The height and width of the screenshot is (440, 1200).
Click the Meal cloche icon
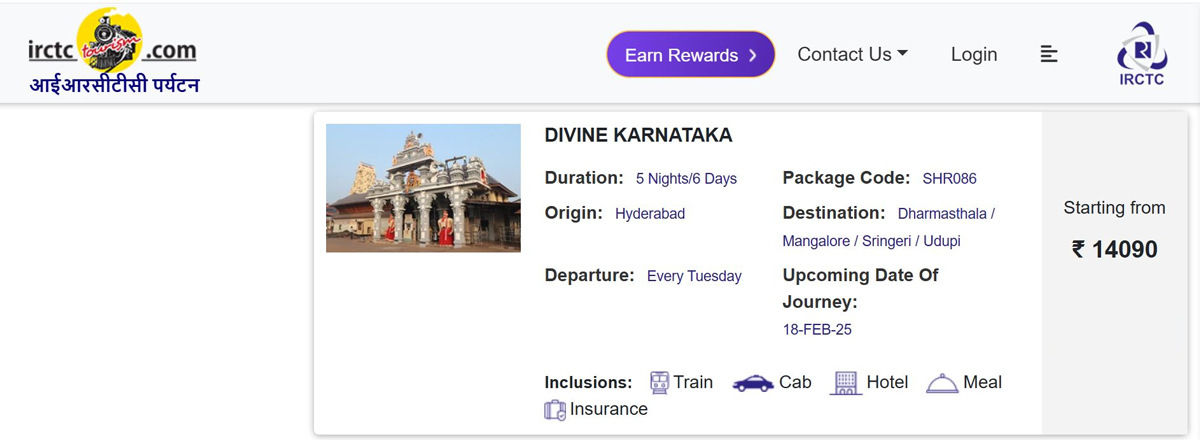942,383
